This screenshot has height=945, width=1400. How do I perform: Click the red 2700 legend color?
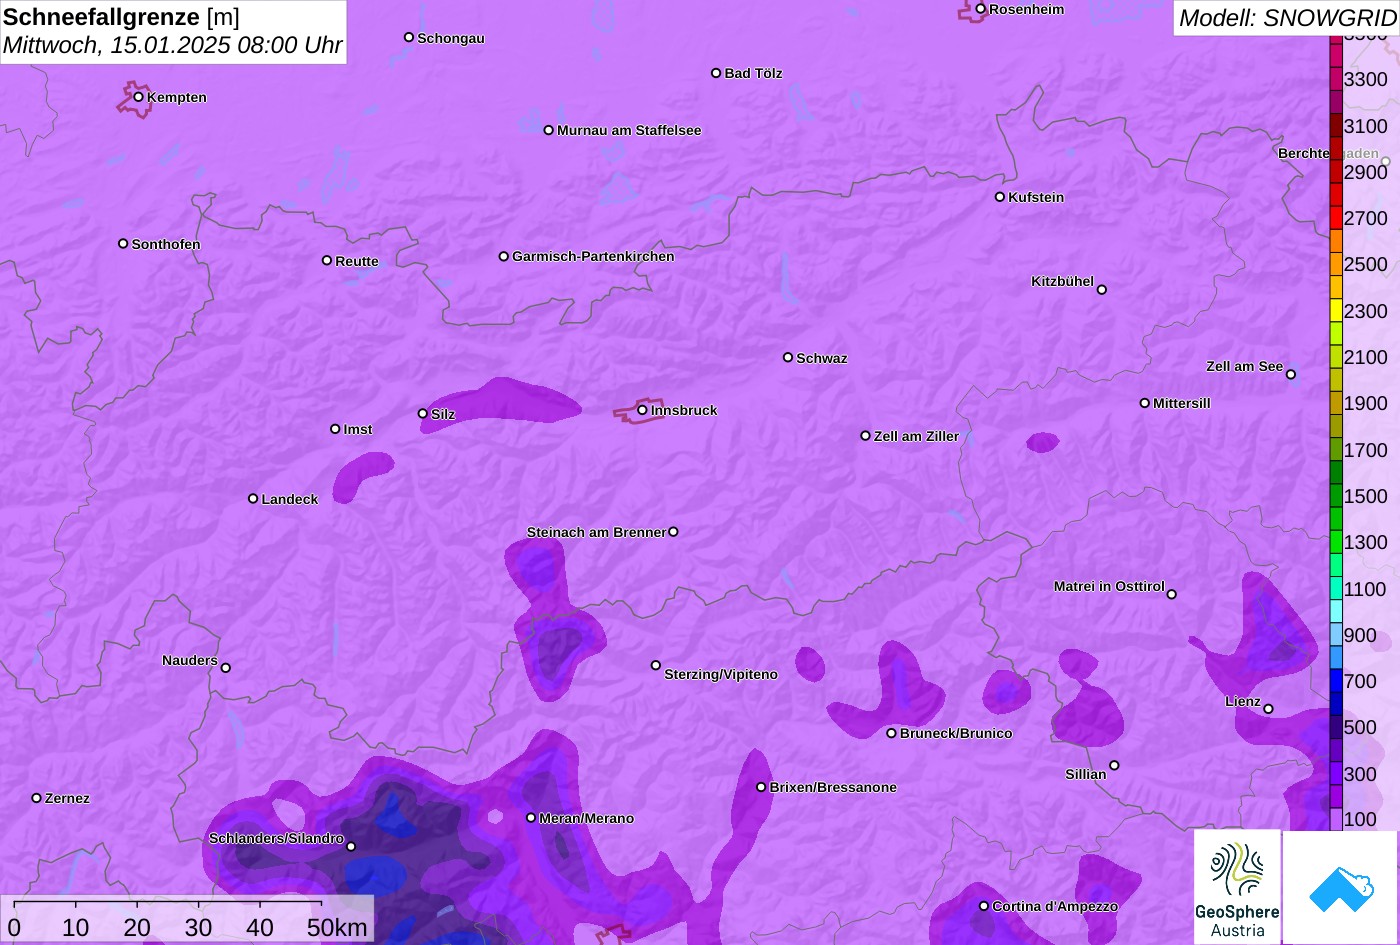point(1336,217)
